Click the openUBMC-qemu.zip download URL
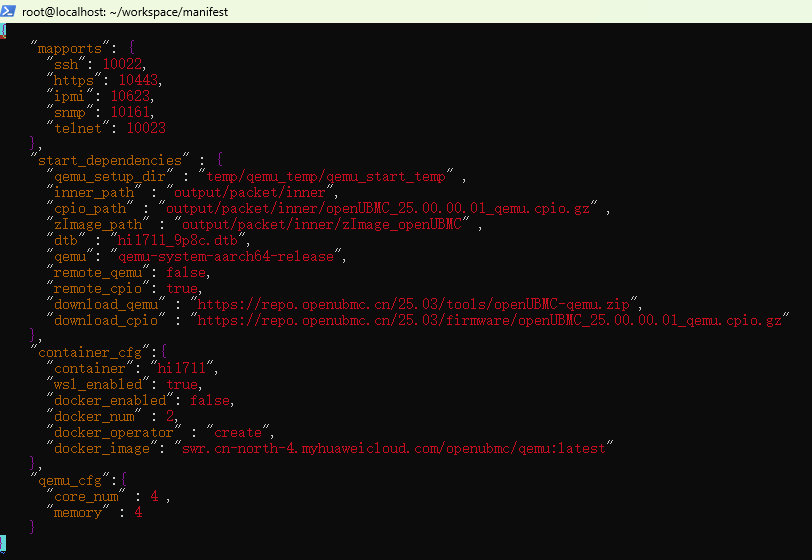The image size is (812, 560). pos(416,304)
